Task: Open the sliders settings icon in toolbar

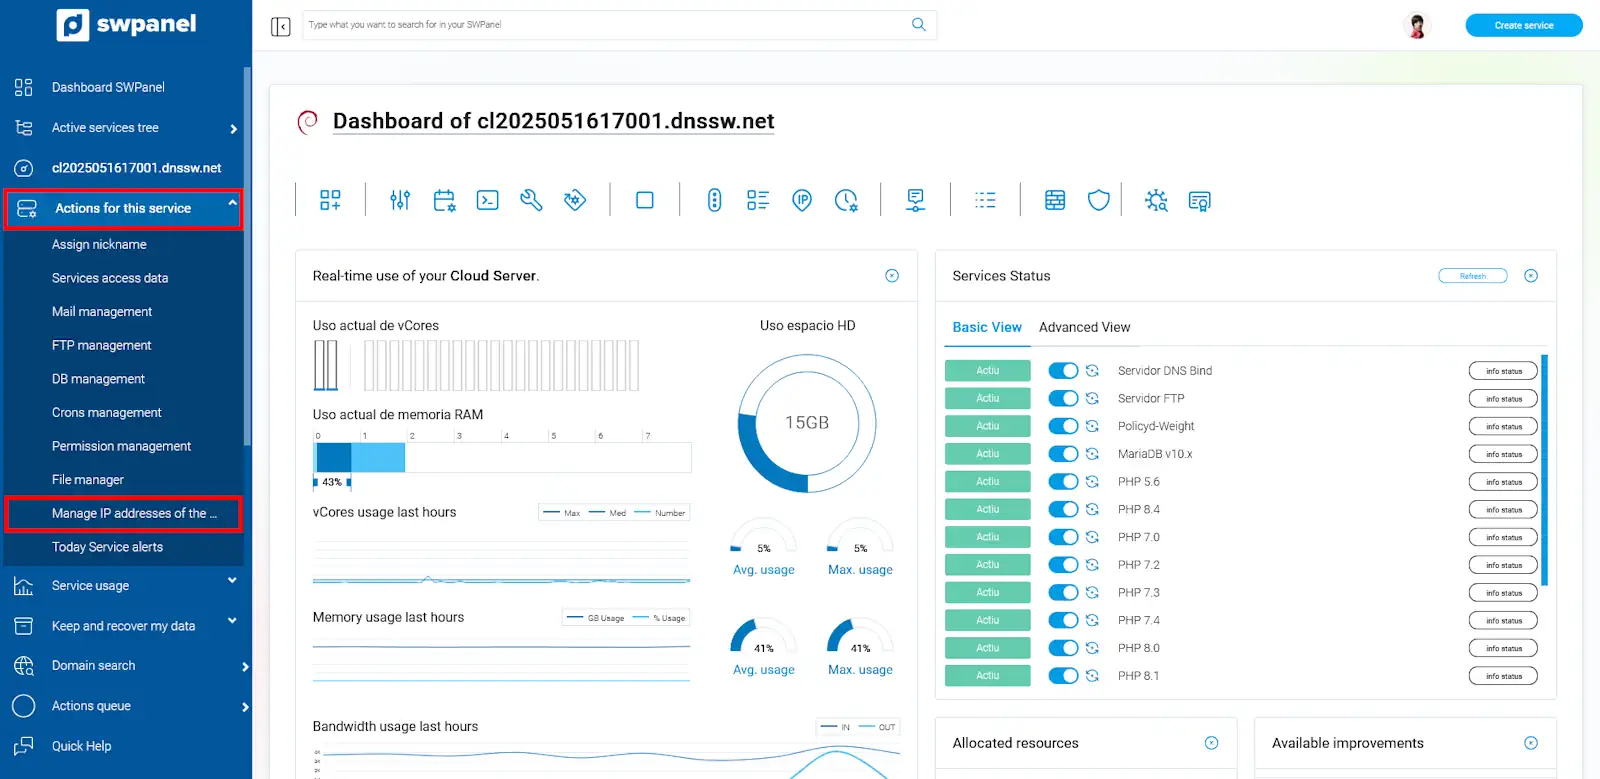Action: pos(400,200)
